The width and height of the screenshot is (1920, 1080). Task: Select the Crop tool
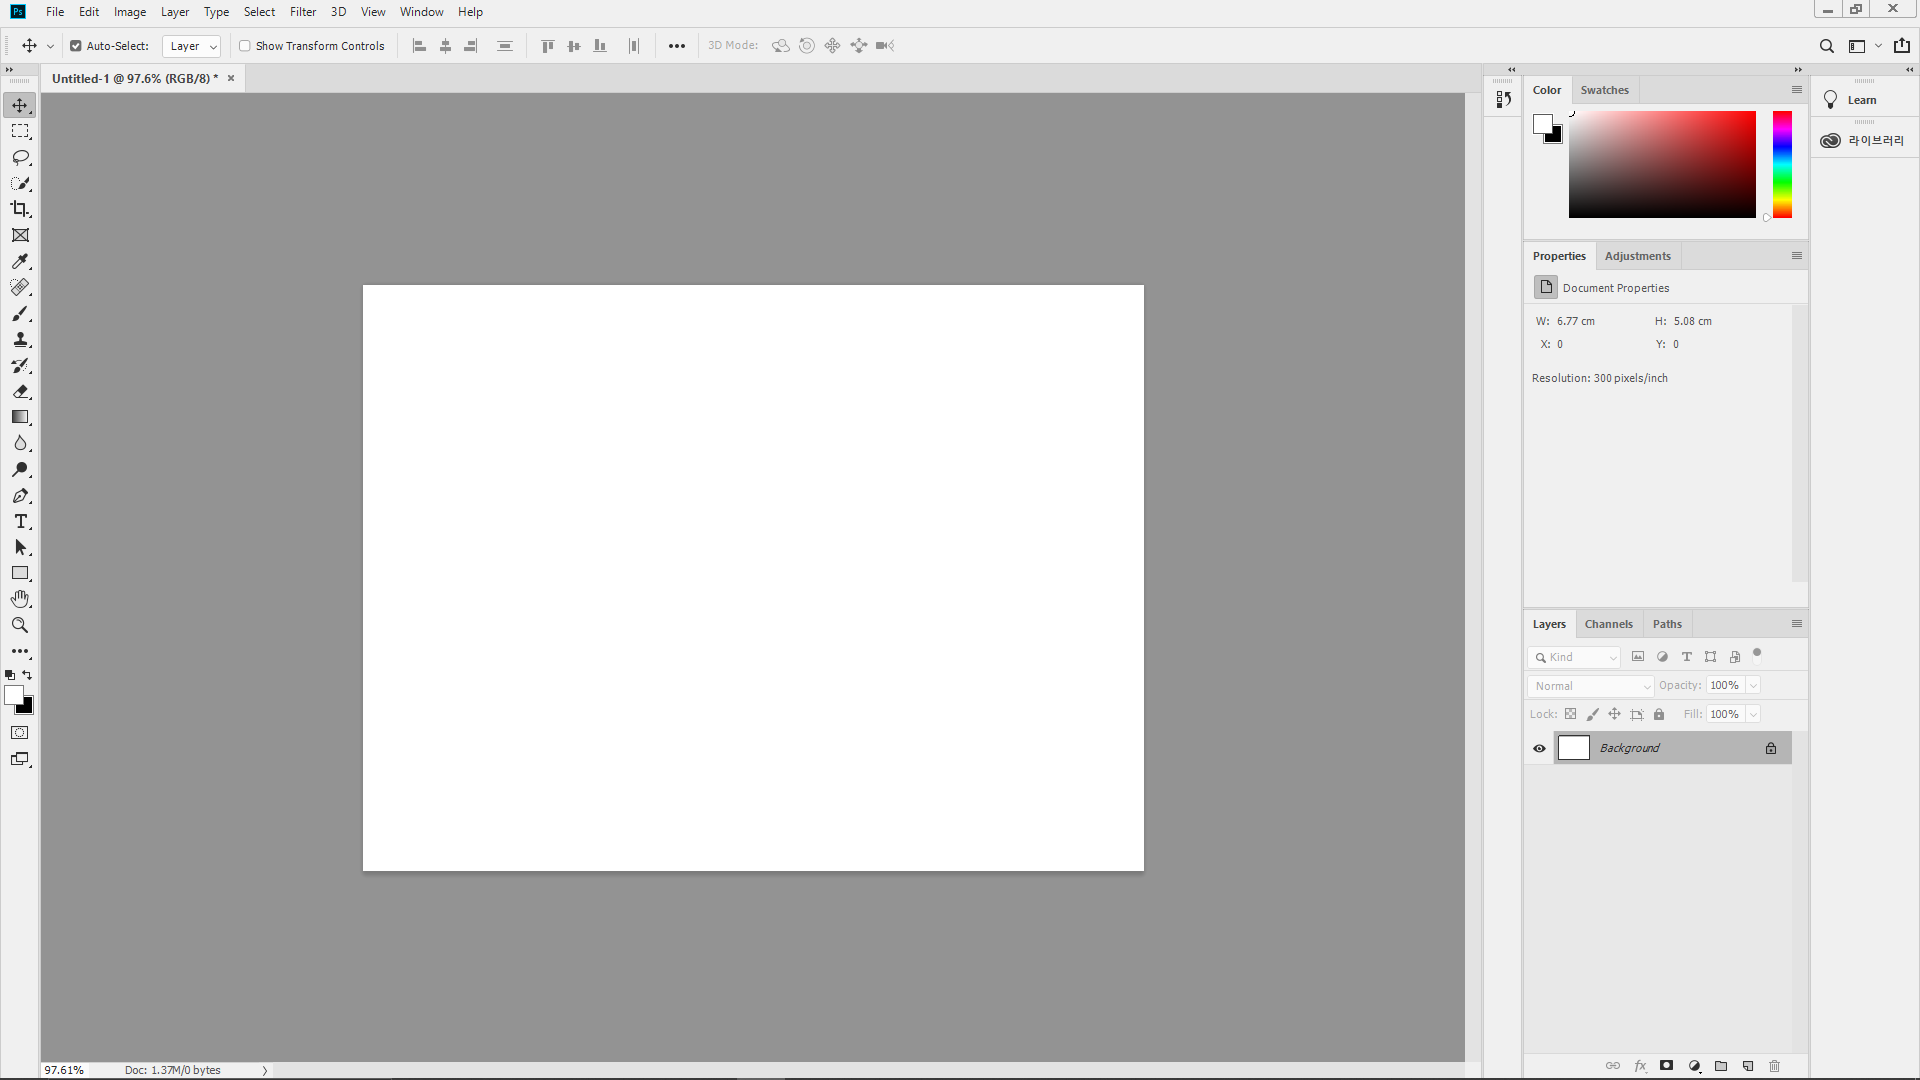pos(20,209)
